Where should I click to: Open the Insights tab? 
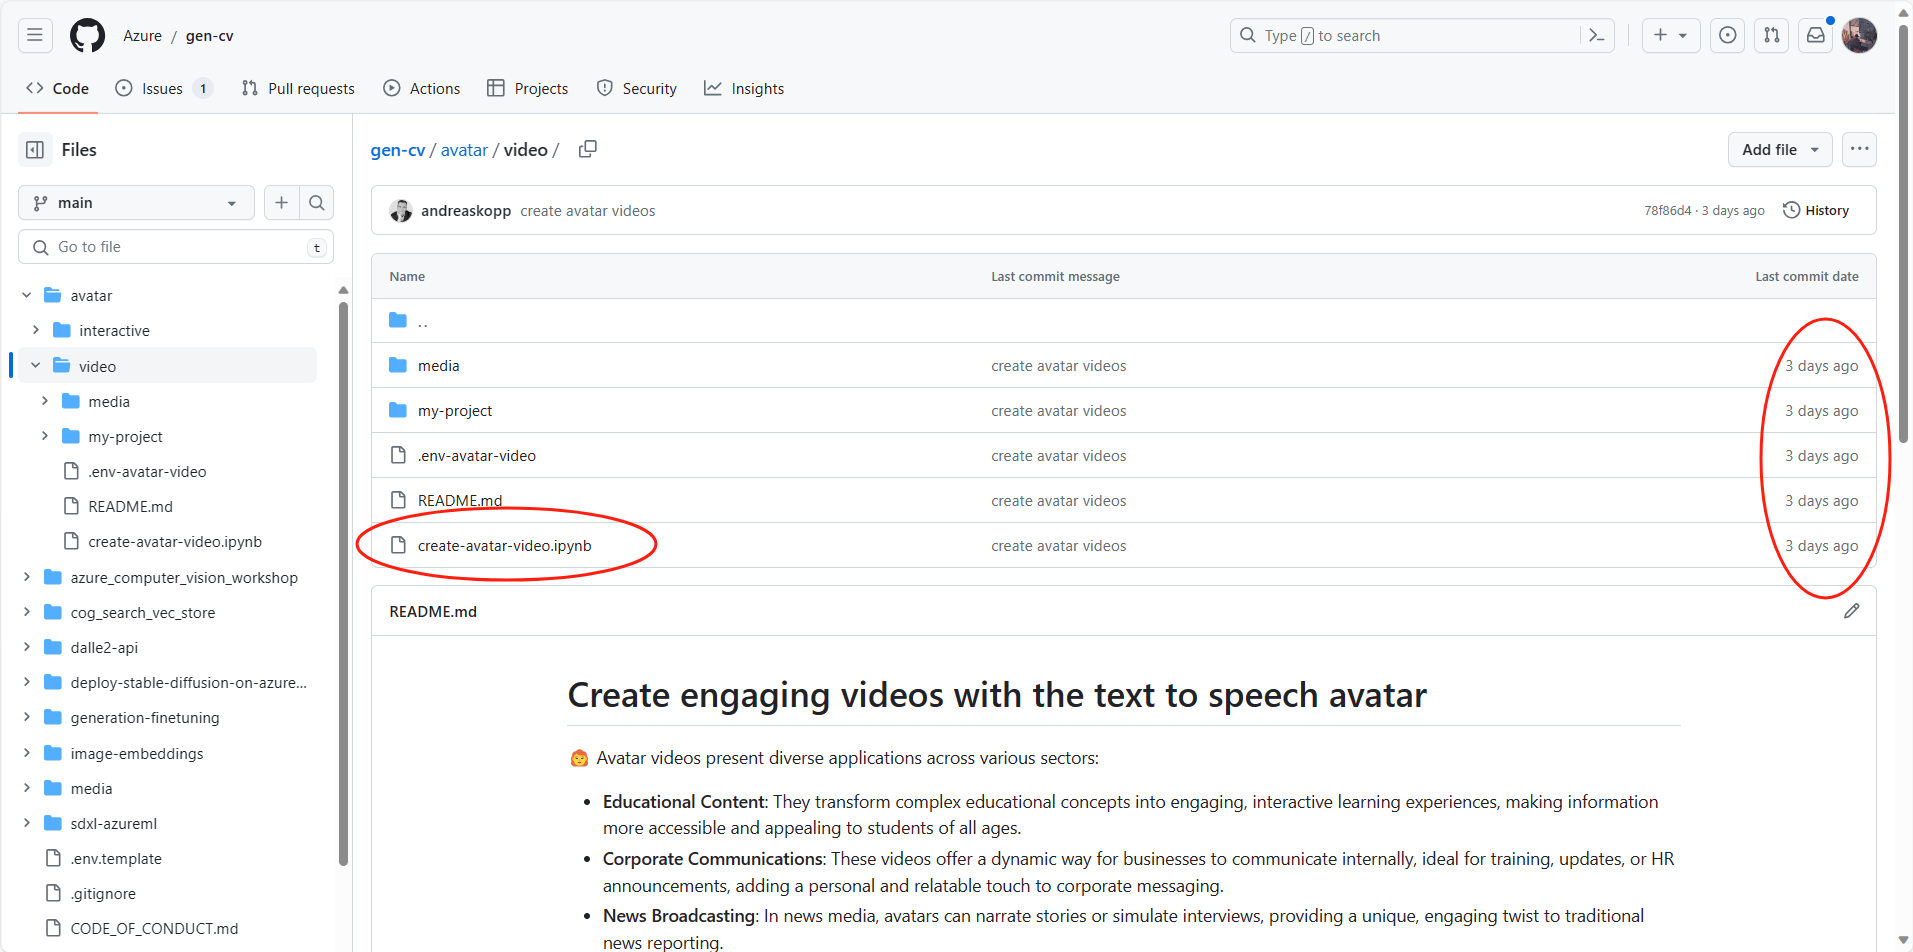tap(744, 89)
